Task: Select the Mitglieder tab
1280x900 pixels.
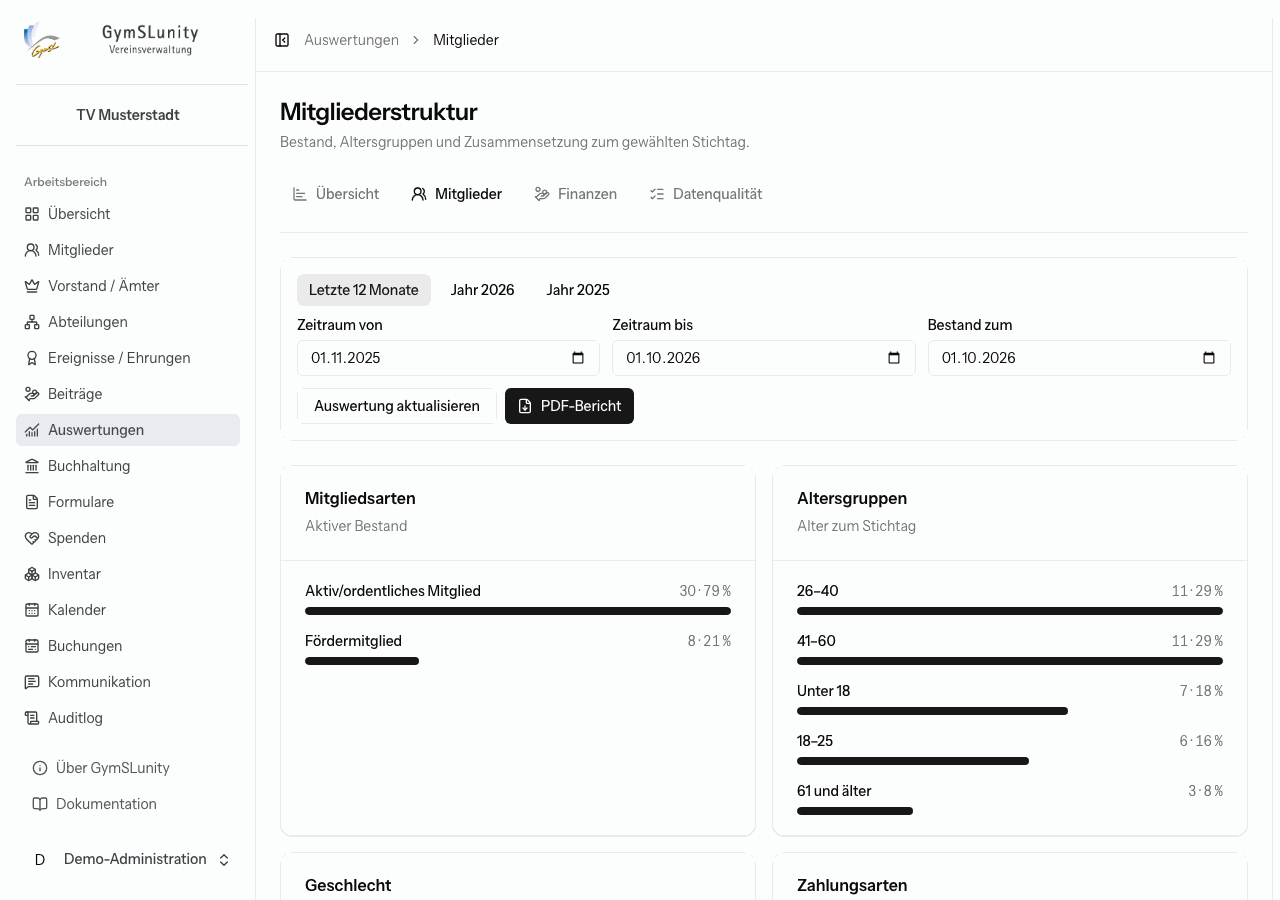Action: click(x=457, y=194)
